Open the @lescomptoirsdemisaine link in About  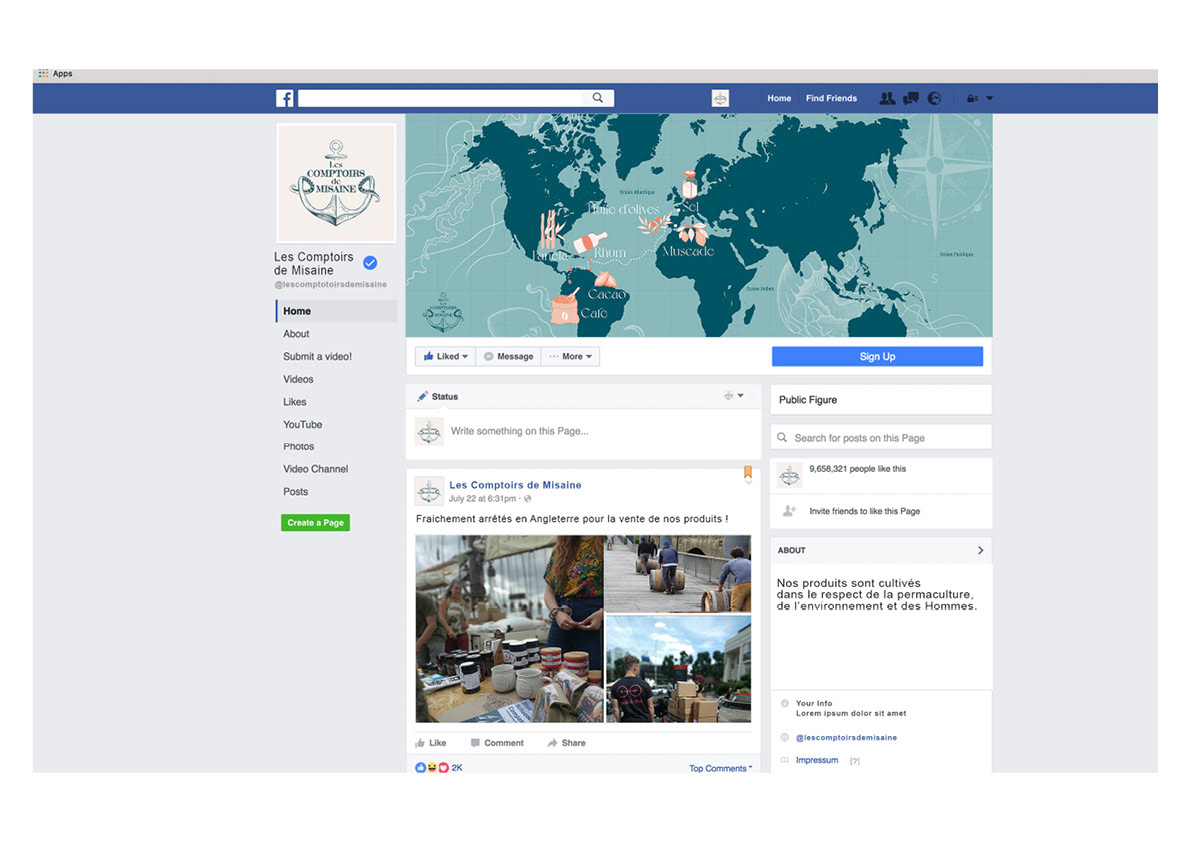(846, 738)
